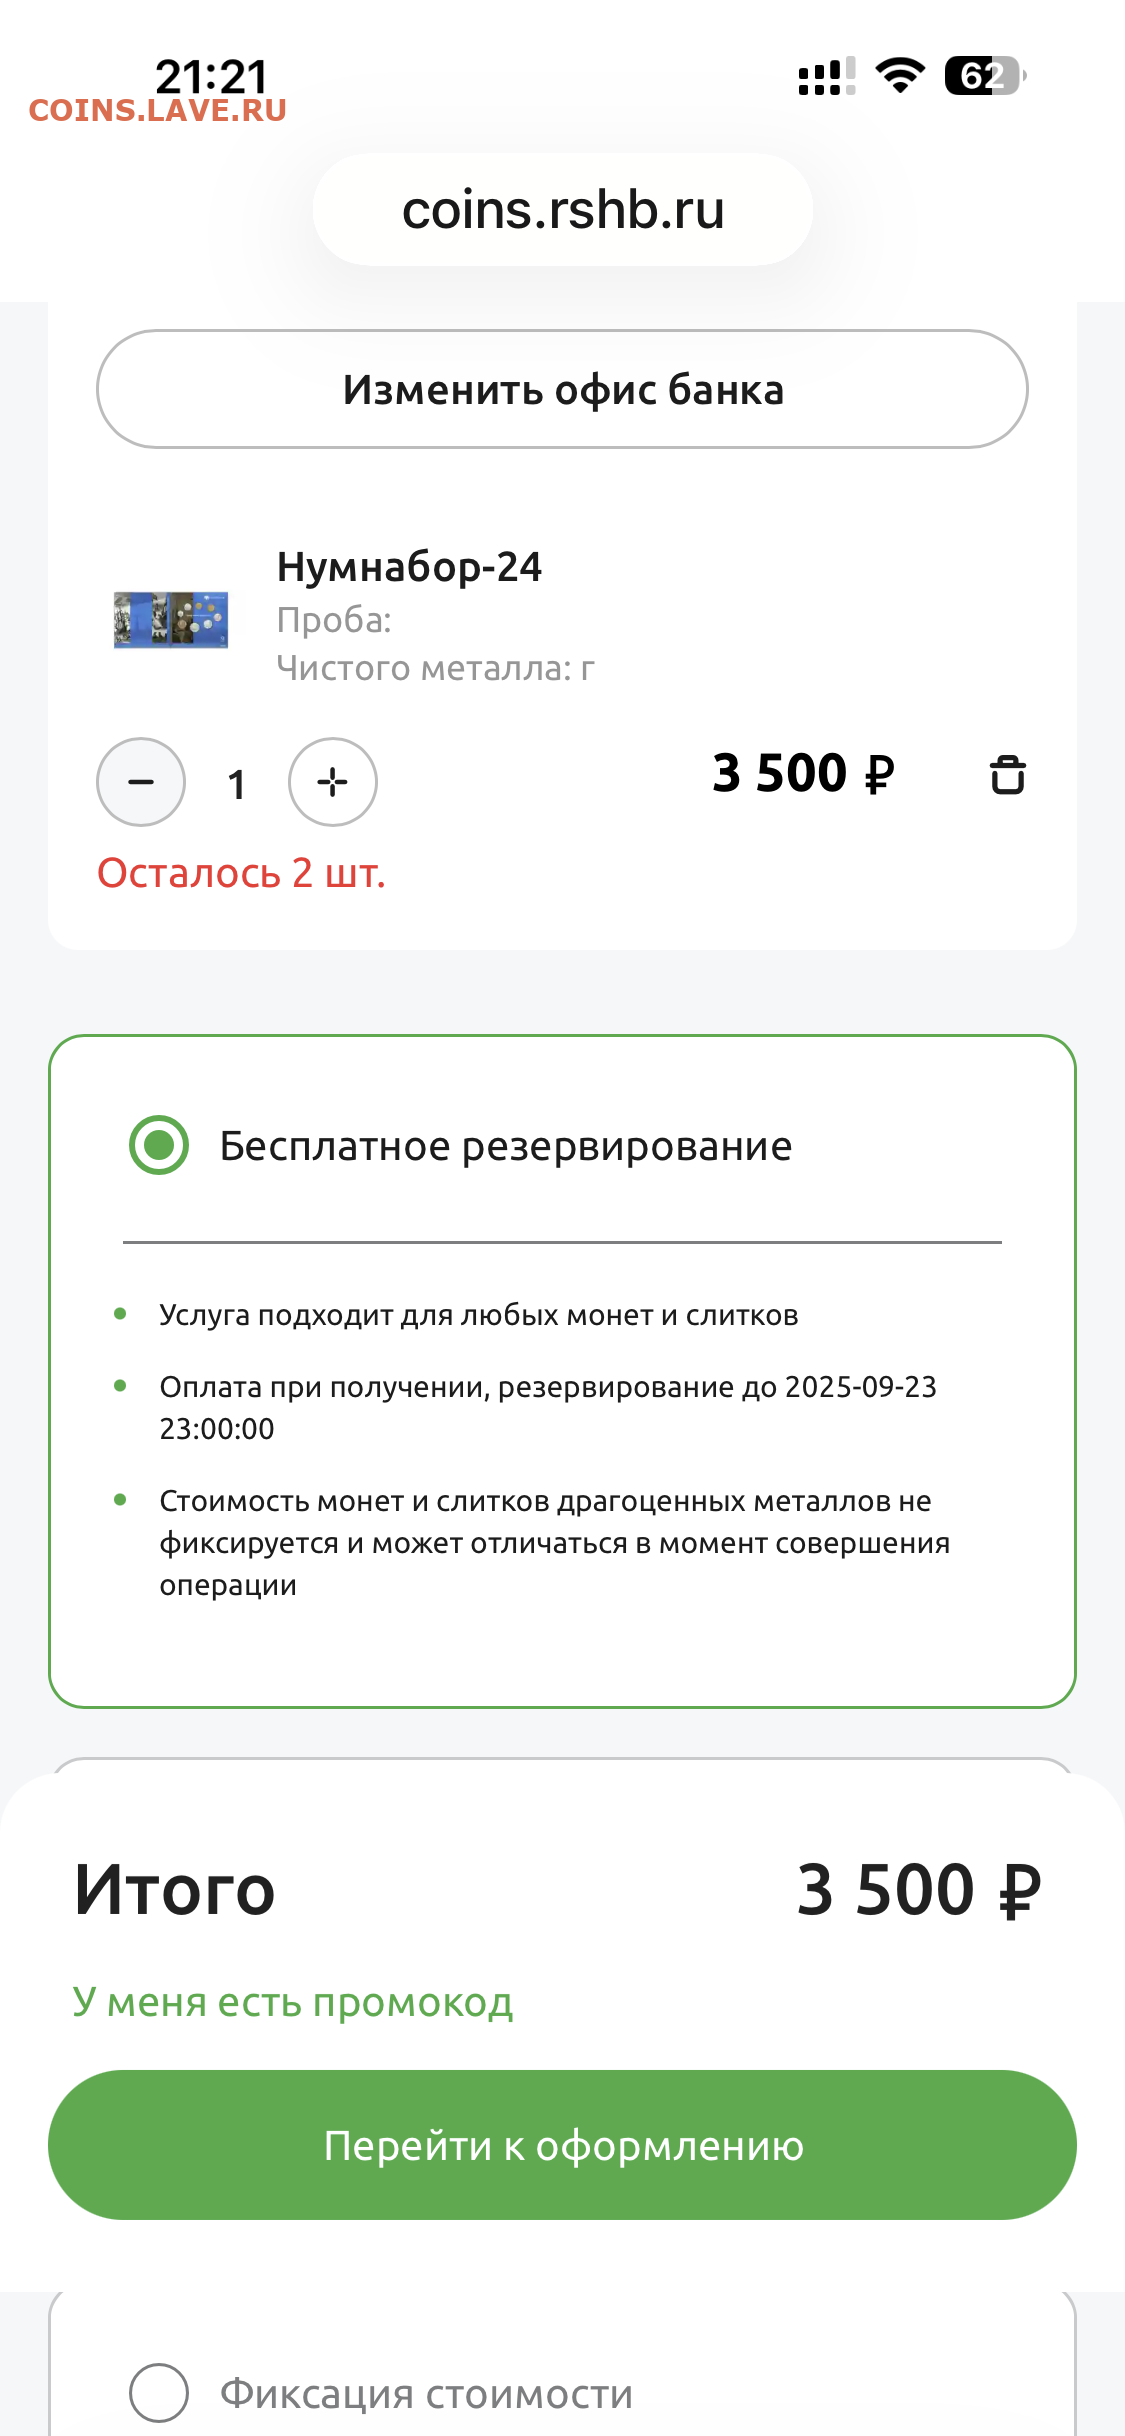Tap the cellular signal bars icon

click(x=826, y=76)
